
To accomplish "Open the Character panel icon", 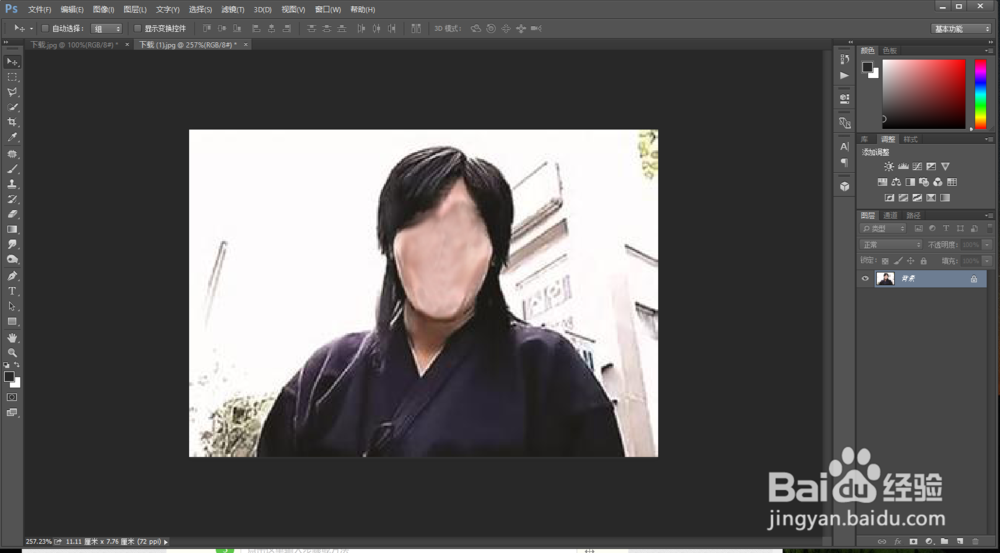I will point(844,147).
